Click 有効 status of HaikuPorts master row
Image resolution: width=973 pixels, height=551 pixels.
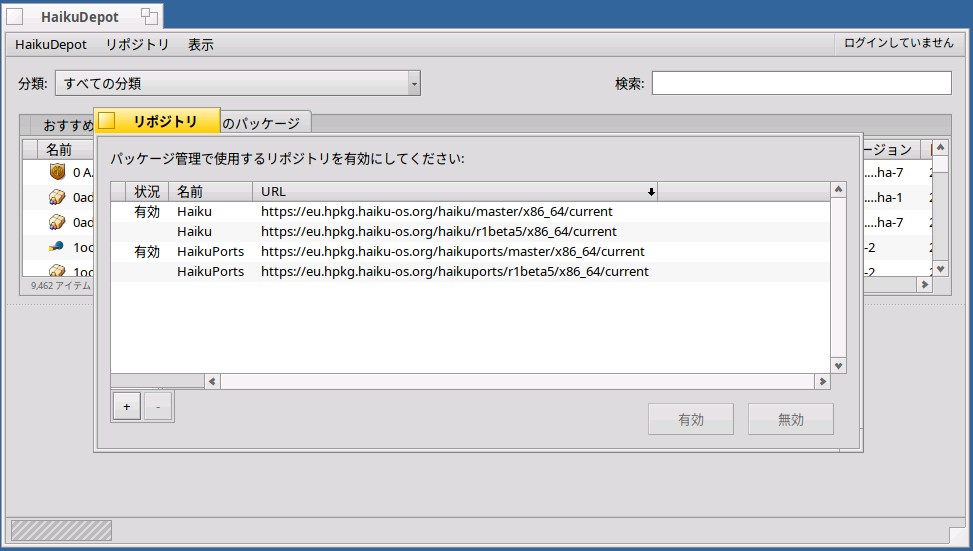pos(147,251)
